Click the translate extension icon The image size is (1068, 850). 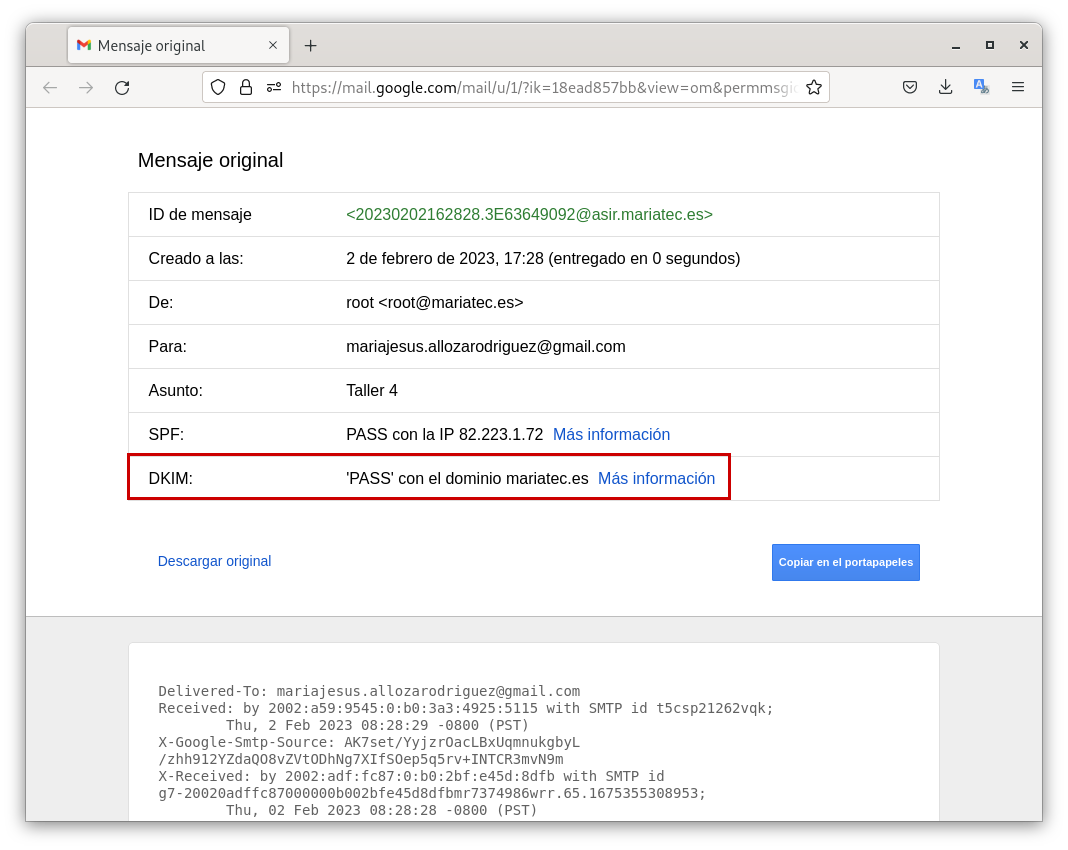pyautogui.click(x=981, y=87)
